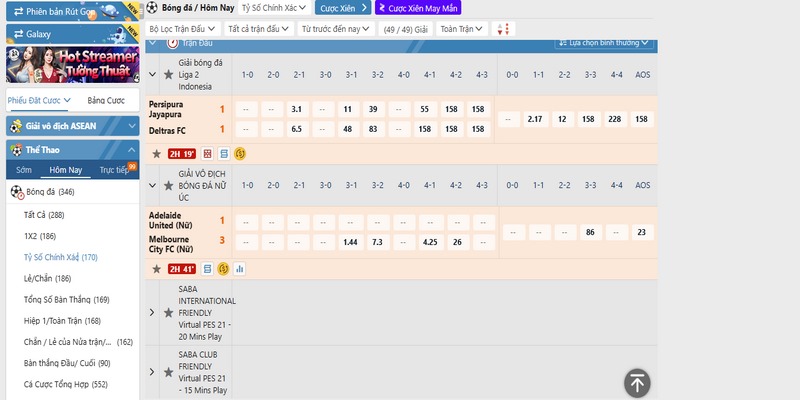Open scoreboard icon for Adelaide United match
The height and width of the screenshot is (400, 800).
click(x=207, y=269)
